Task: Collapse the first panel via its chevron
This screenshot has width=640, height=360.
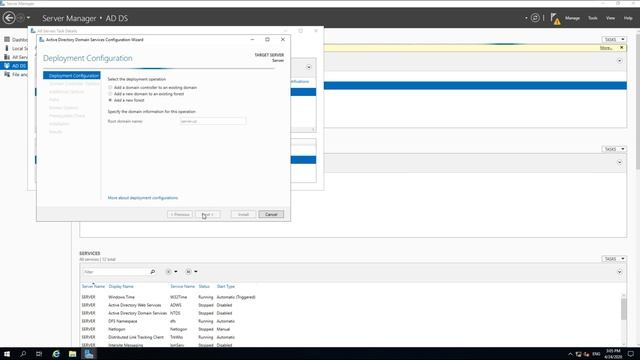Action: (620, 60)
